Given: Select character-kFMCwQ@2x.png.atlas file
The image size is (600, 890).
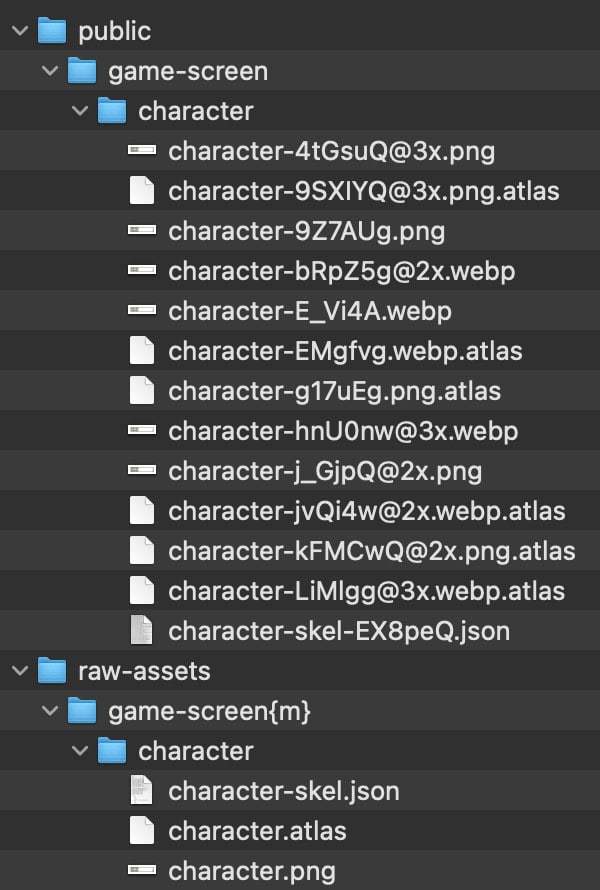Looking at the screenshot, I should tap(371, 551).
